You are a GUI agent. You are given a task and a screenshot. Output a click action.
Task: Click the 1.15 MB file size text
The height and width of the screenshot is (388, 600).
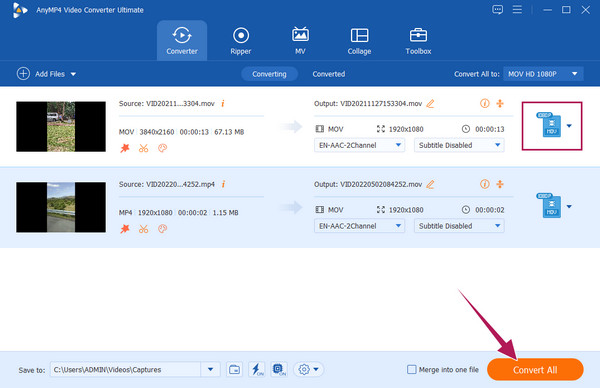[225, 213]
